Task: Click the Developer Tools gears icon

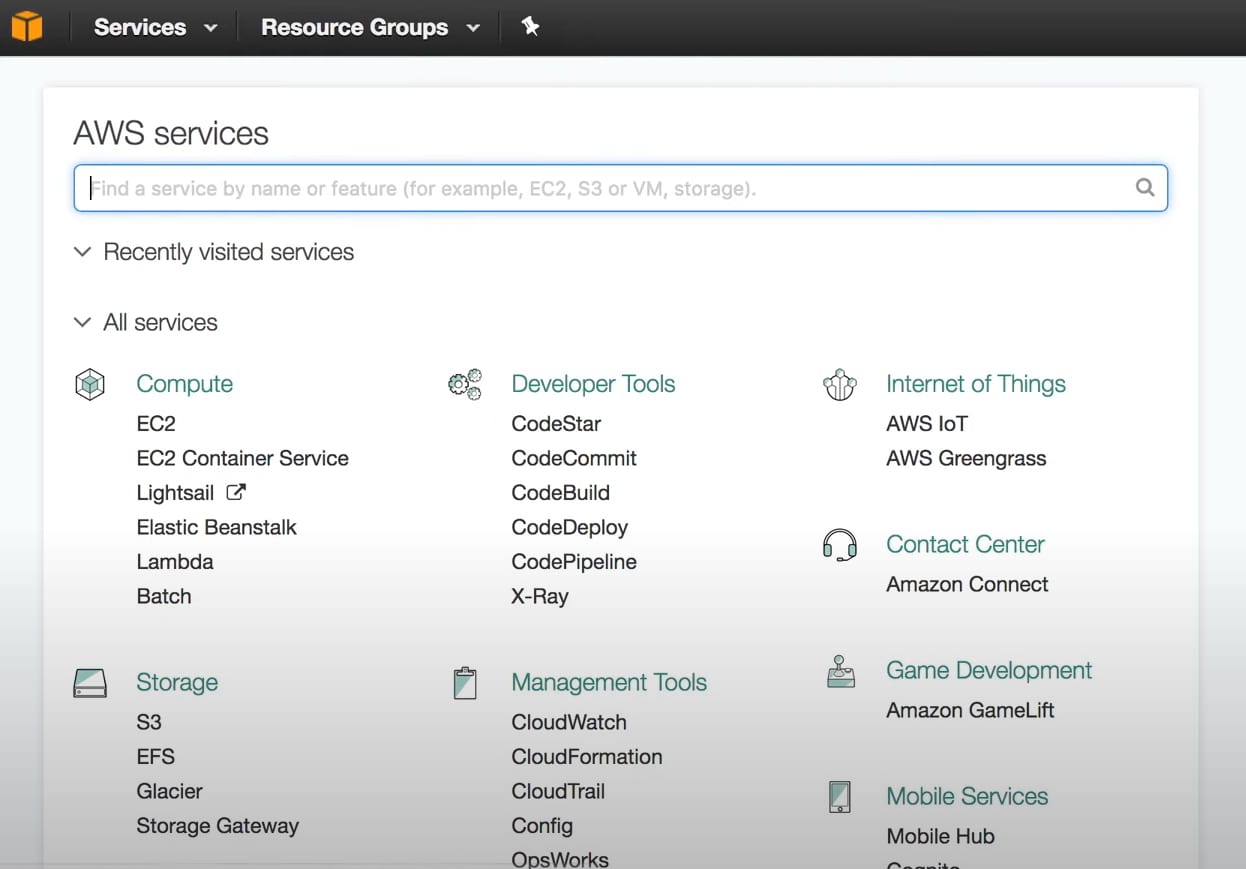Action: [465, 384]
